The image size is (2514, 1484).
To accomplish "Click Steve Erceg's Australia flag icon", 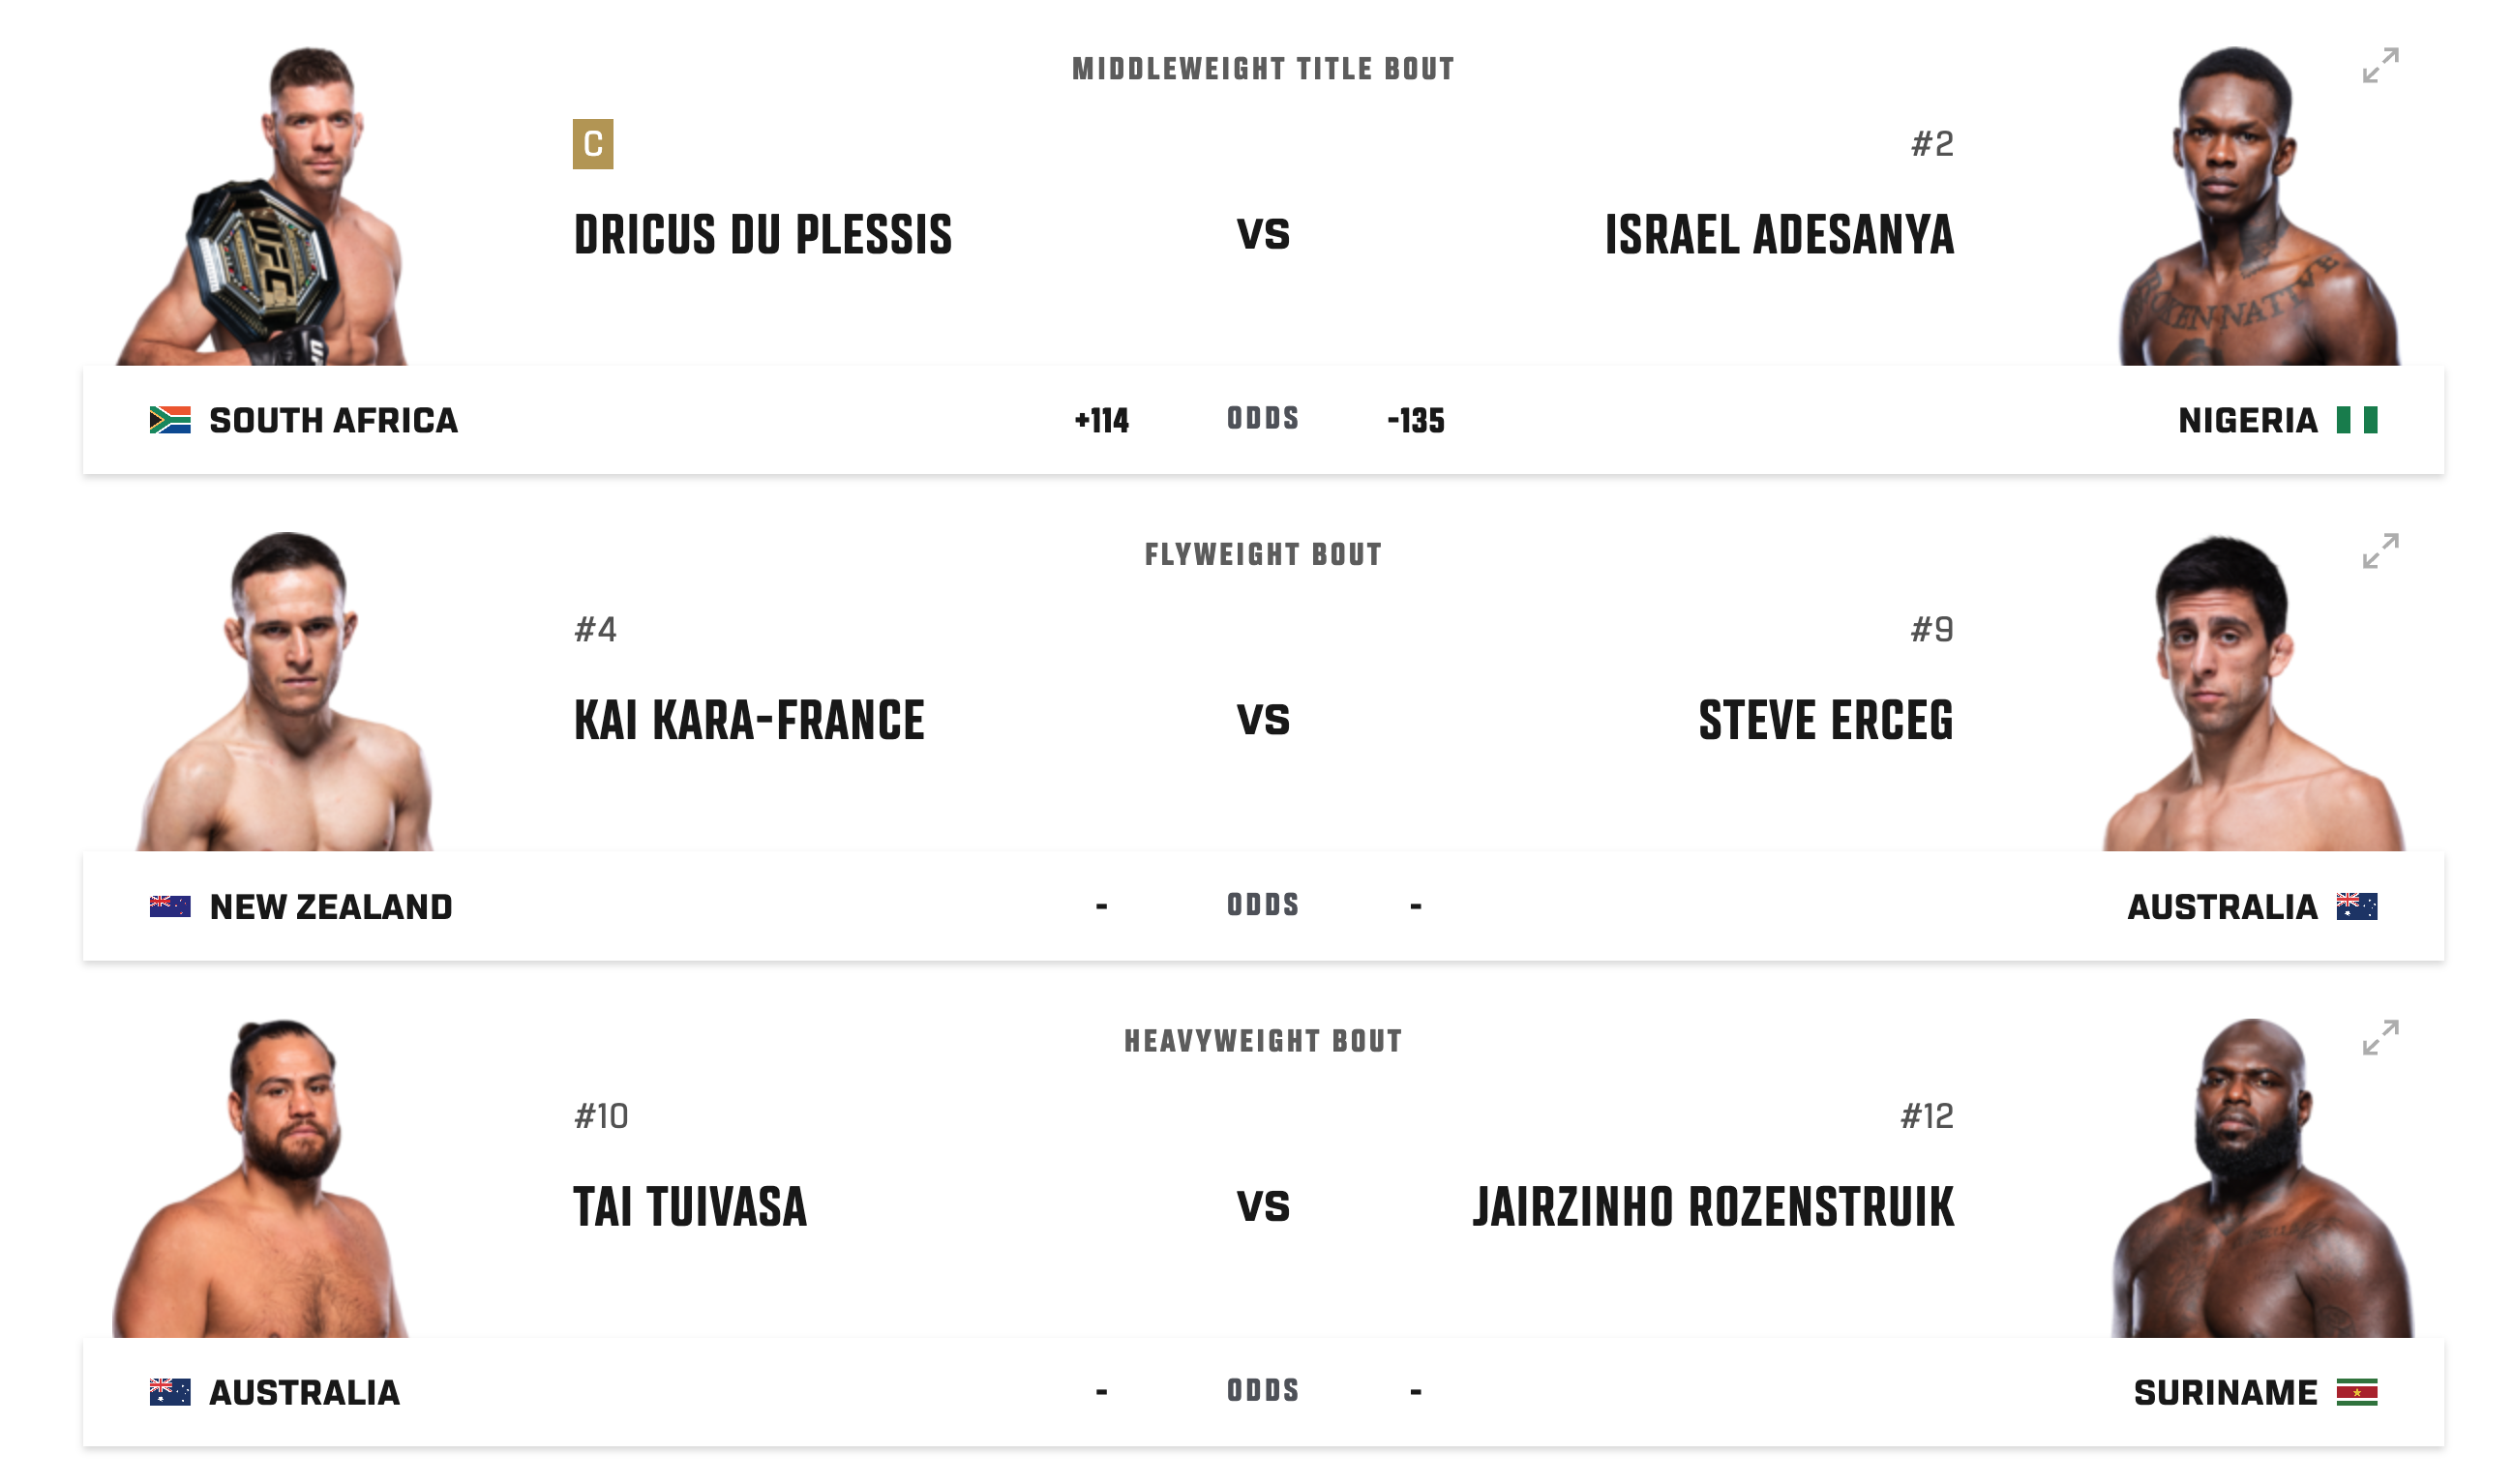I will 2355,906.
